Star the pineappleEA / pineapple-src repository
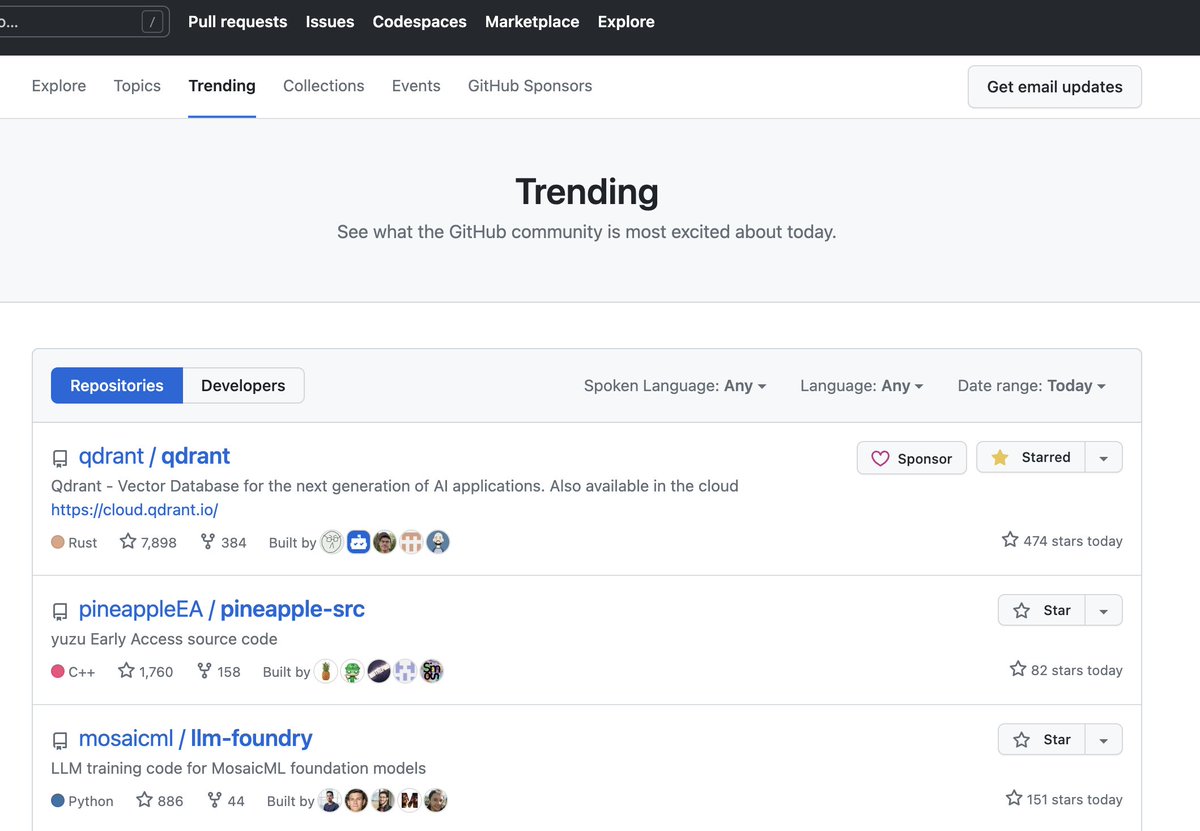Image resolution: width=1200 pixels, height=831 pixels. click(1041, 610)
